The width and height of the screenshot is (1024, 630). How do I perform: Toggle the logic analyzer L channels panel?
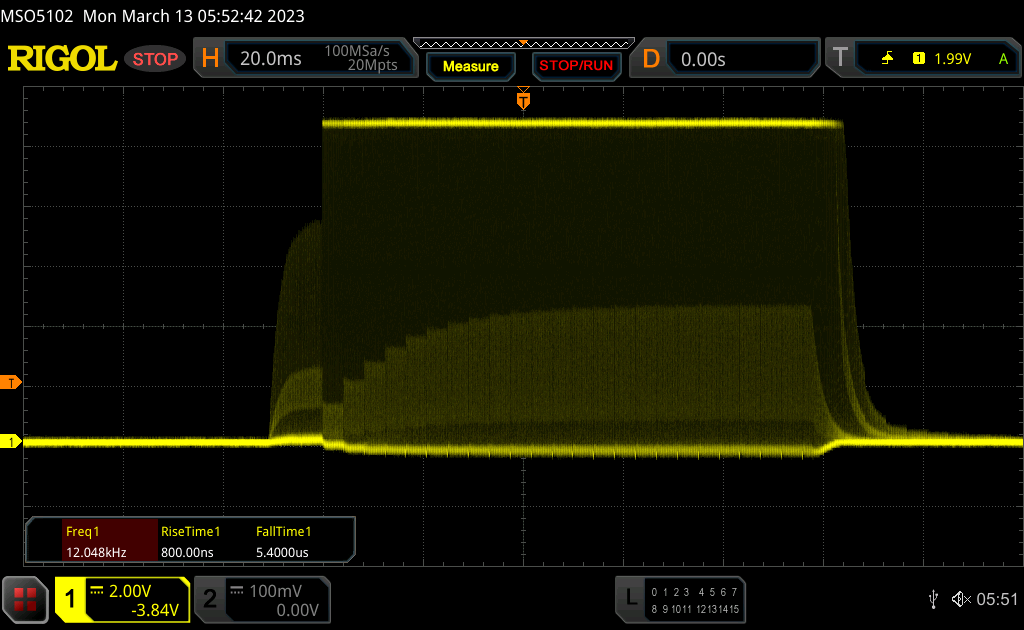click(680, 599)
